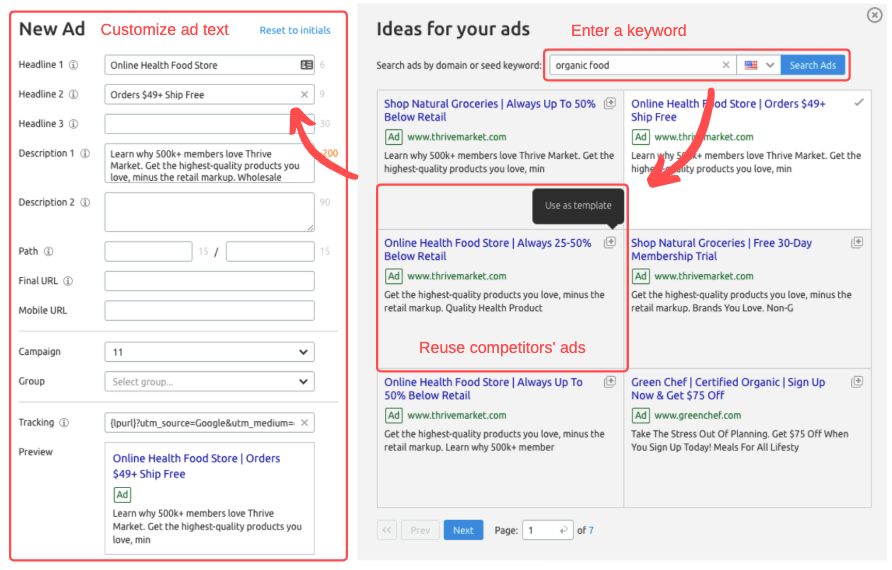Click the total pages number 7 link
Screen dimensions: 892x570
591,530
